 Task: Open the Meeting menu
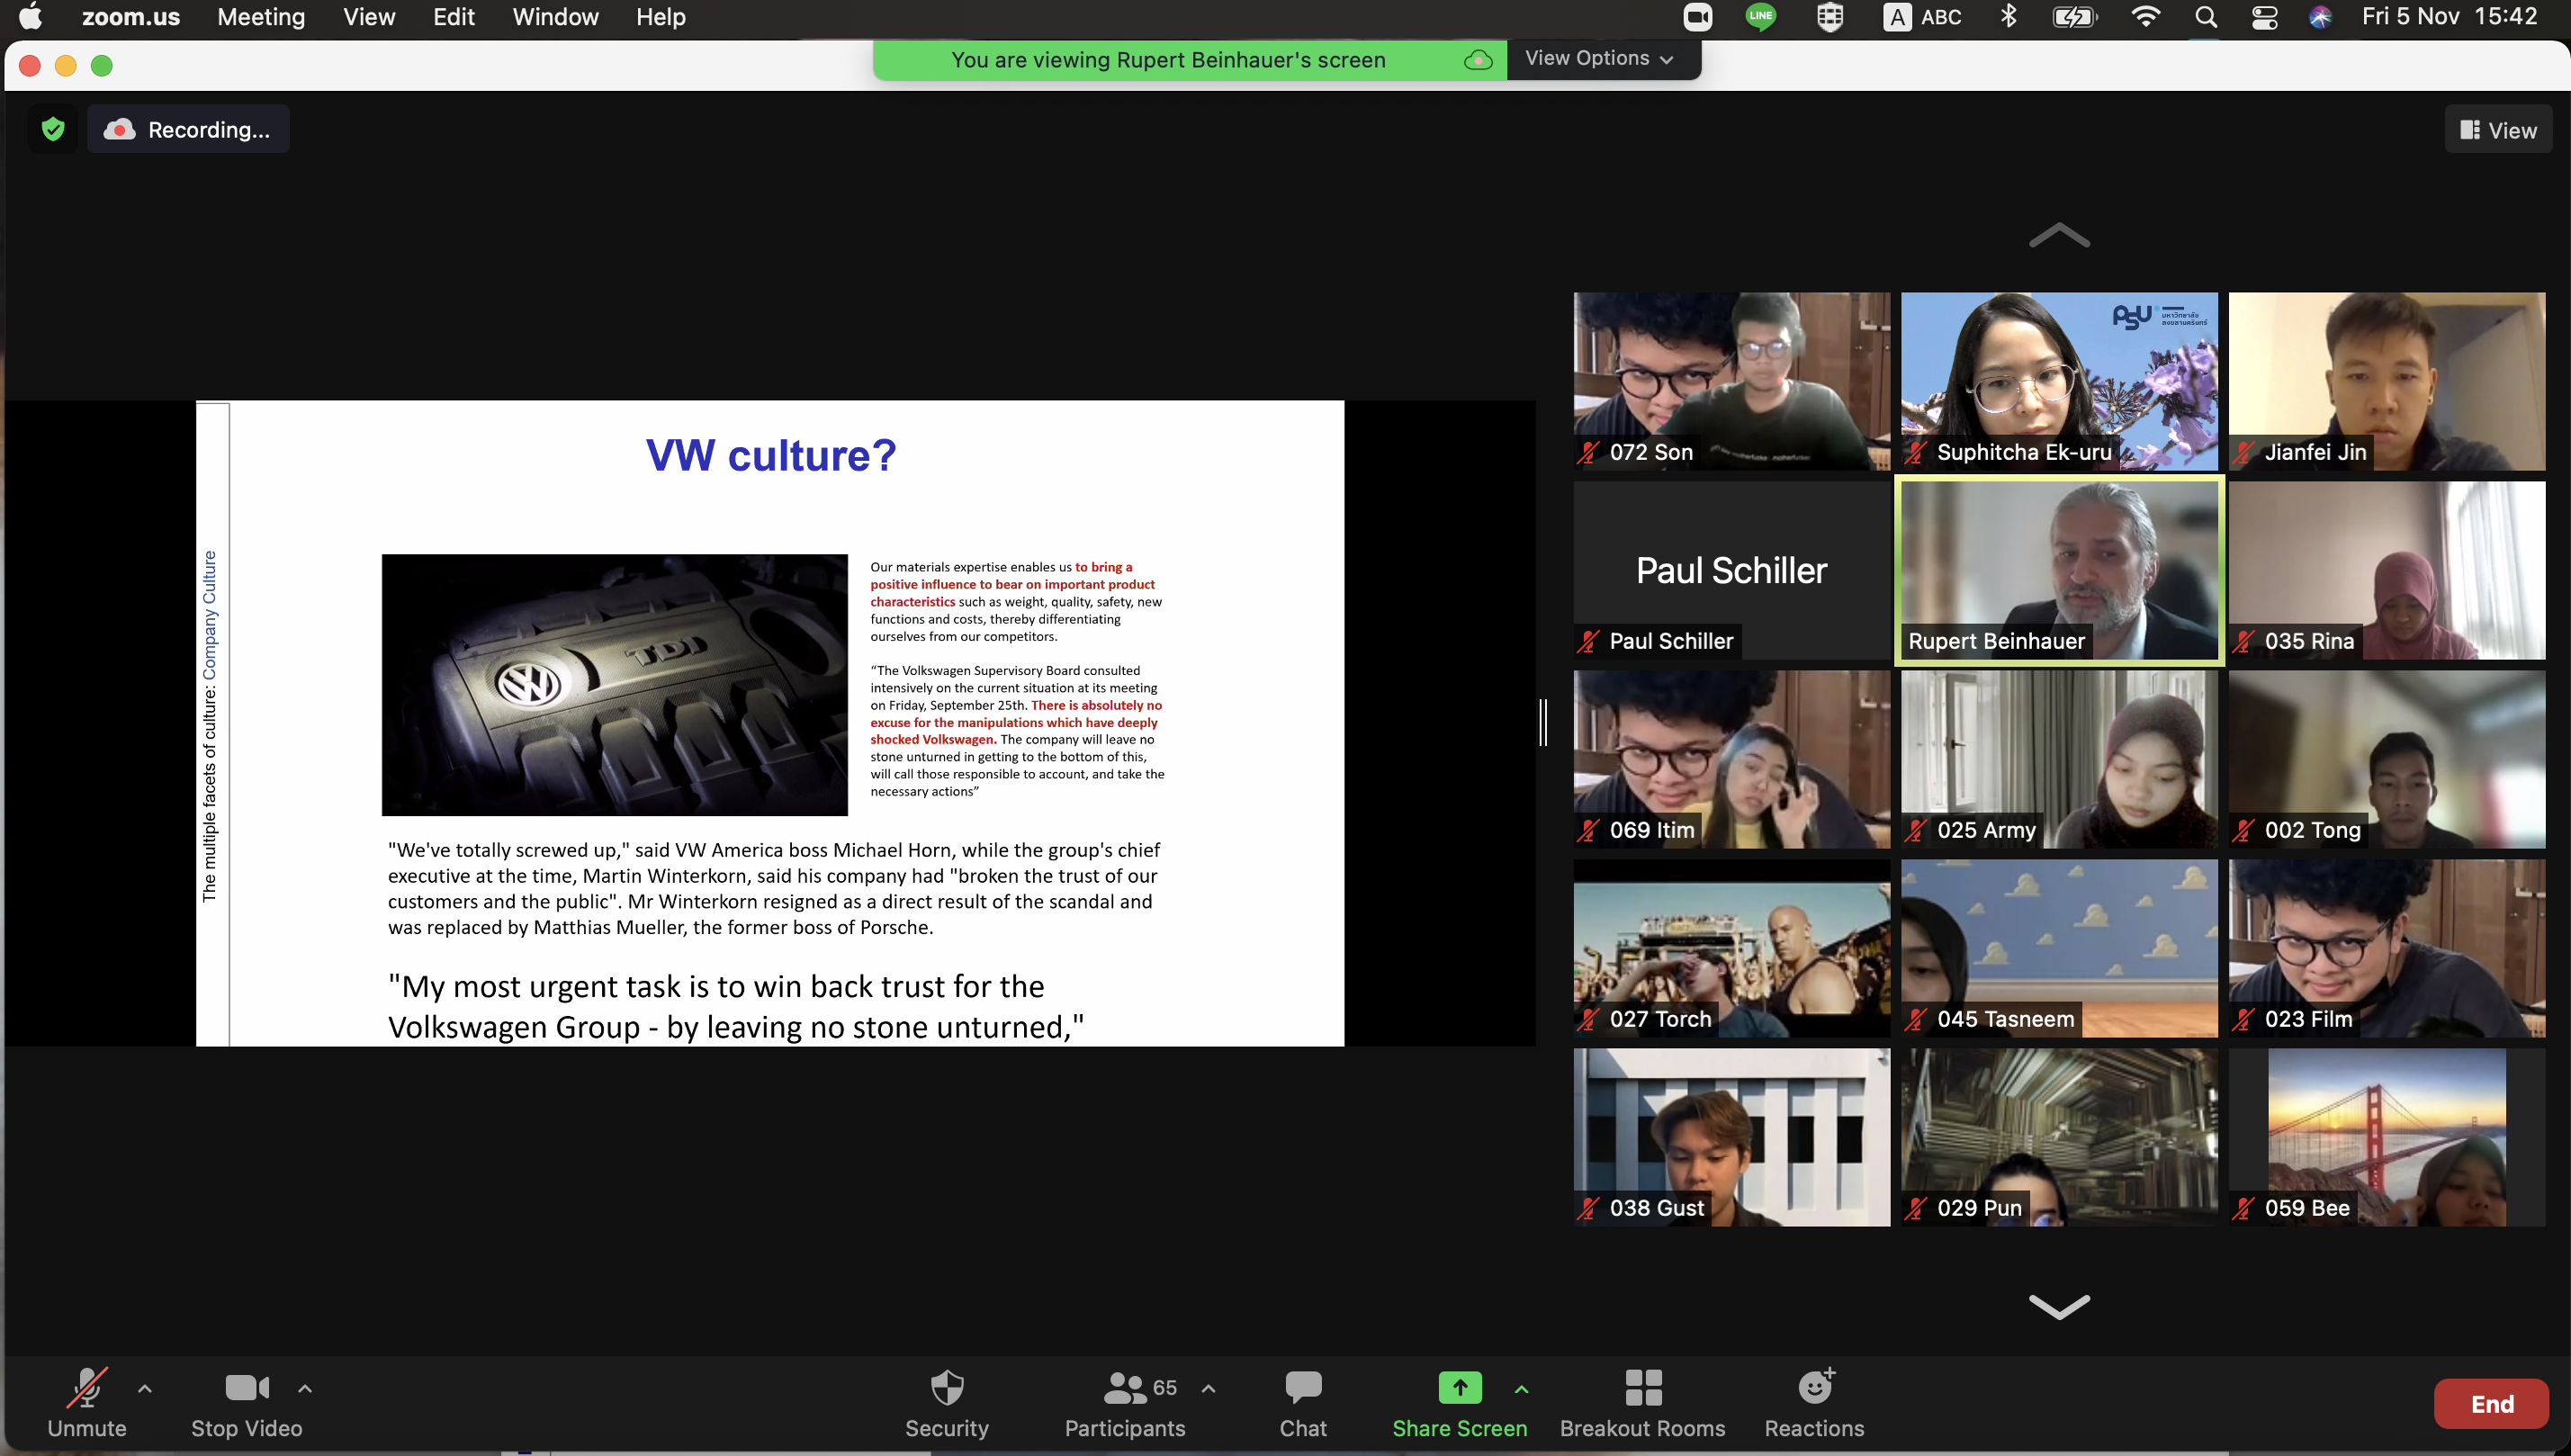(x=261, y=17)
